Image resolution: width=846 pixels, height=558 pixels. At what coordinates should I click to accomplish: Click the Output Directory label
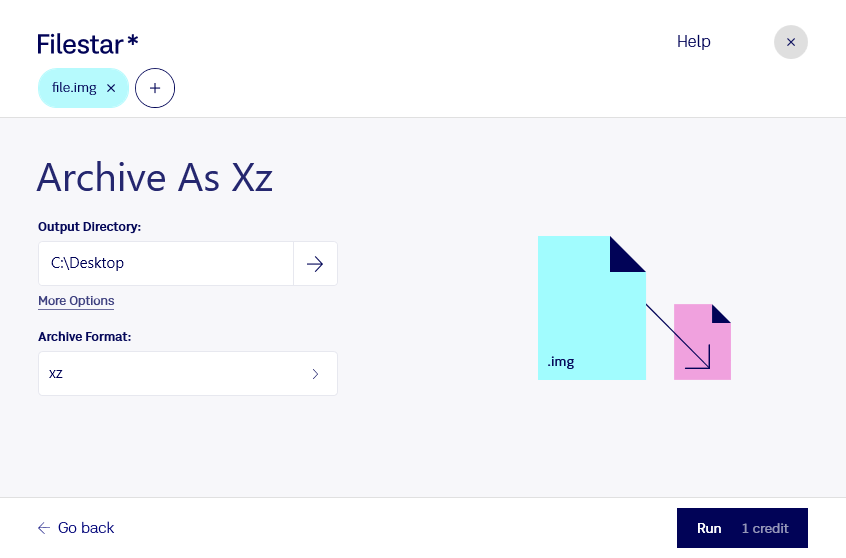(x=89, y=227)
